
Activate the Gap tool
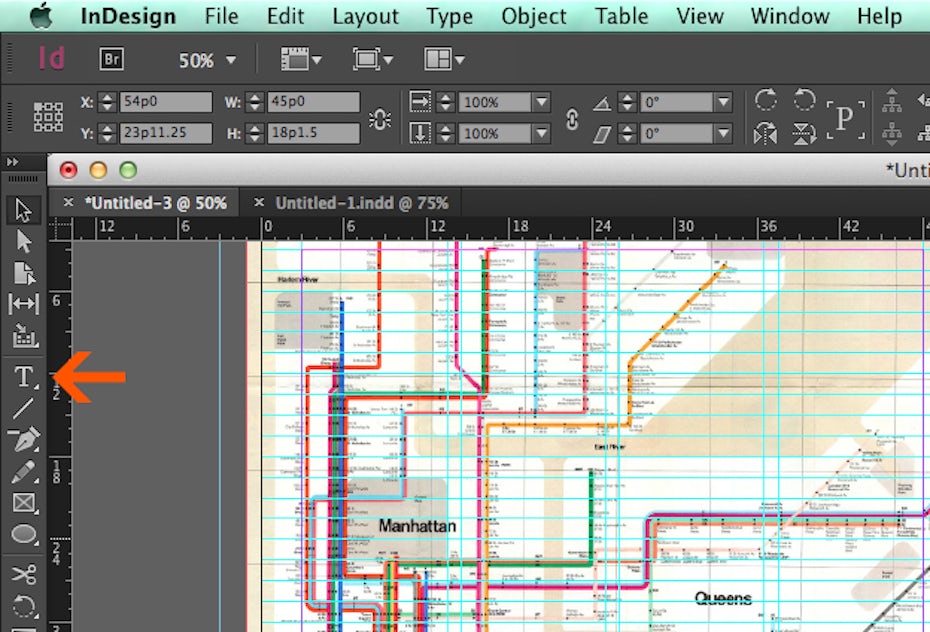pos(24,304)
